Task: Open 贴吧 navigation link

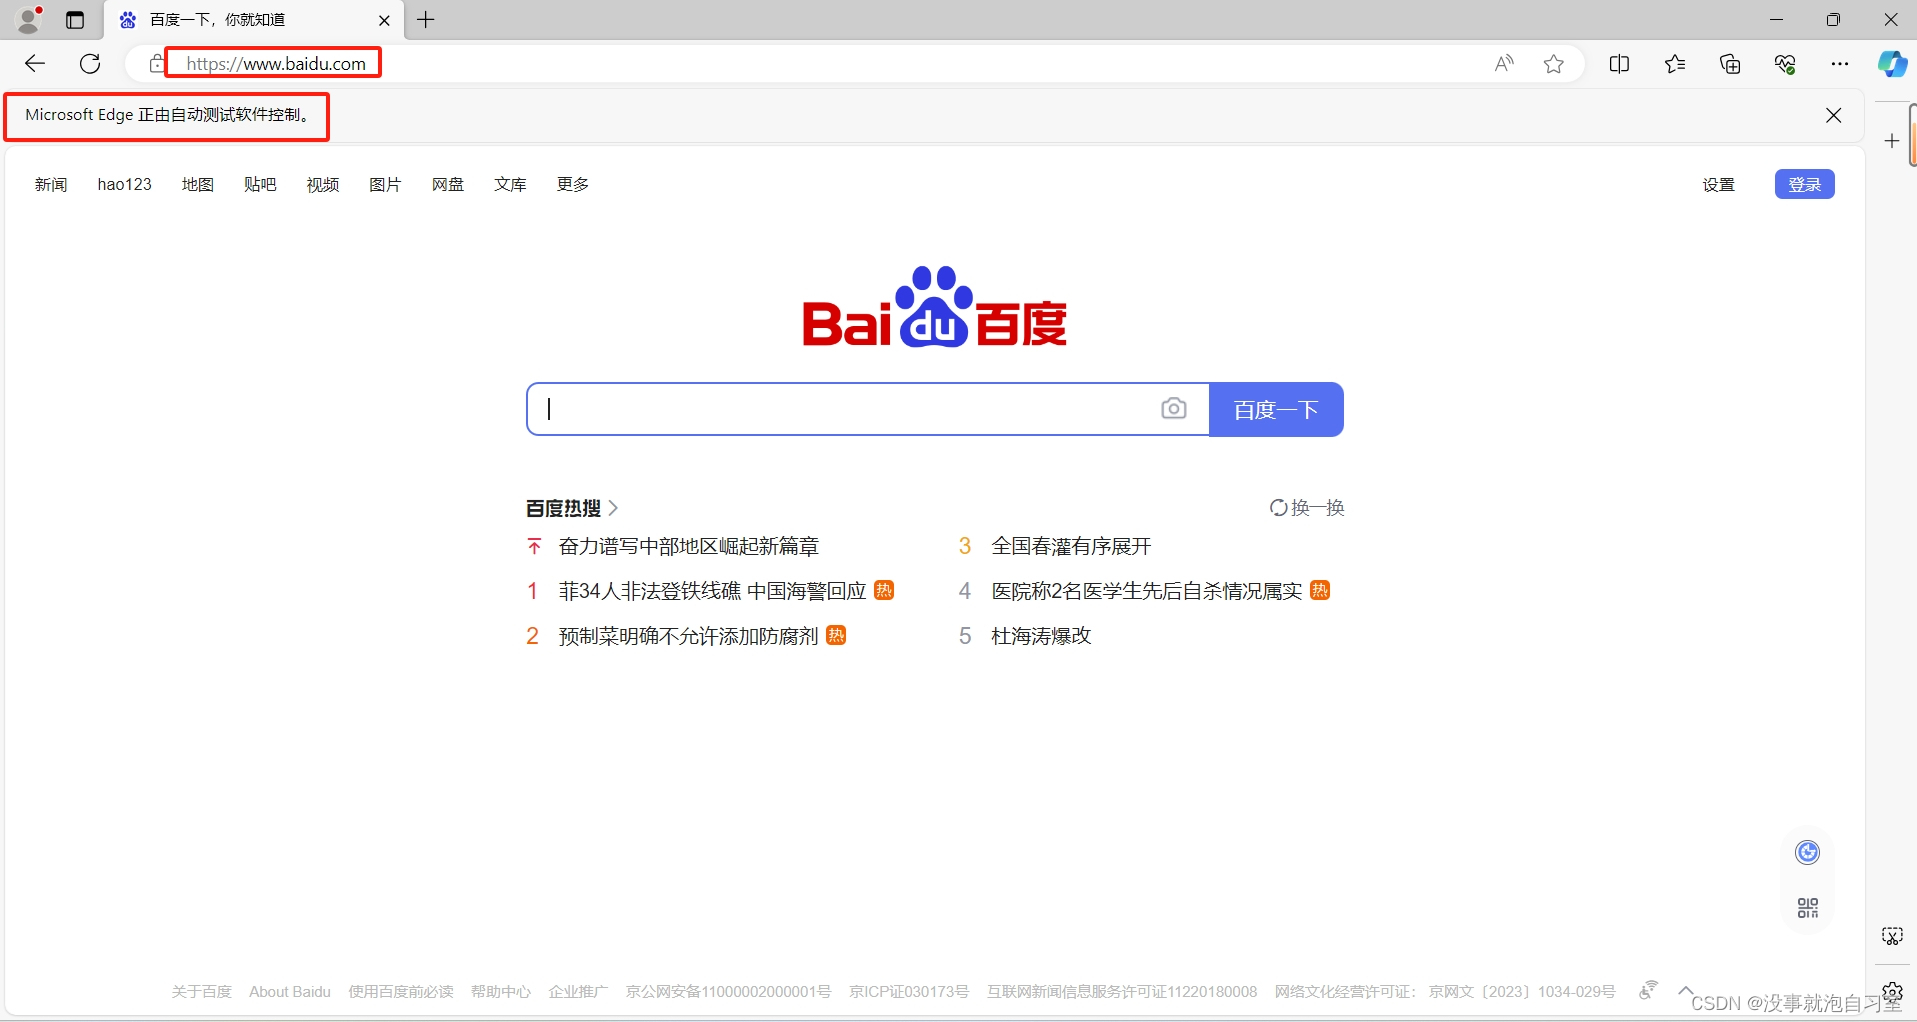Action: (260, 184)
